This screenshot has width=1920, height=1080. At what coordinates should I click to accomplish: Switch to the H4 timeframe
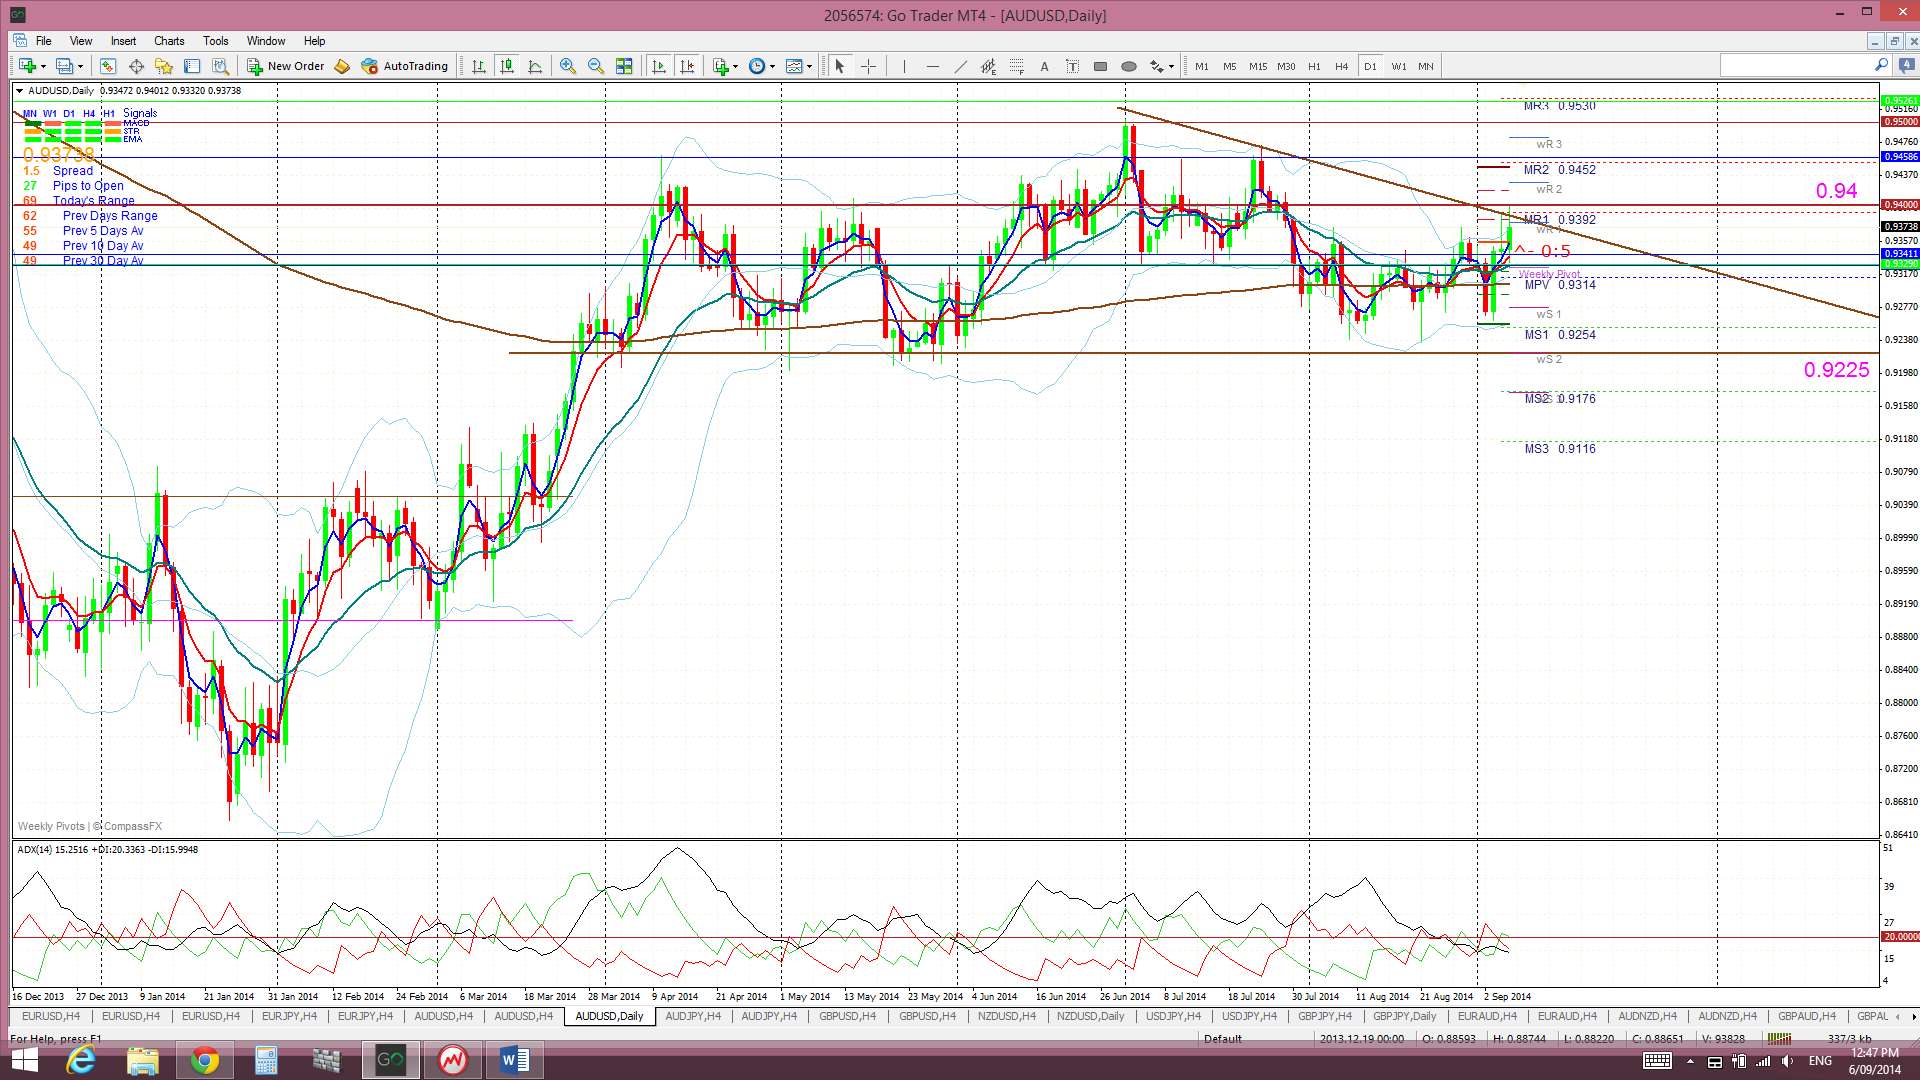pyautogui.click(x=1341, y=66)
